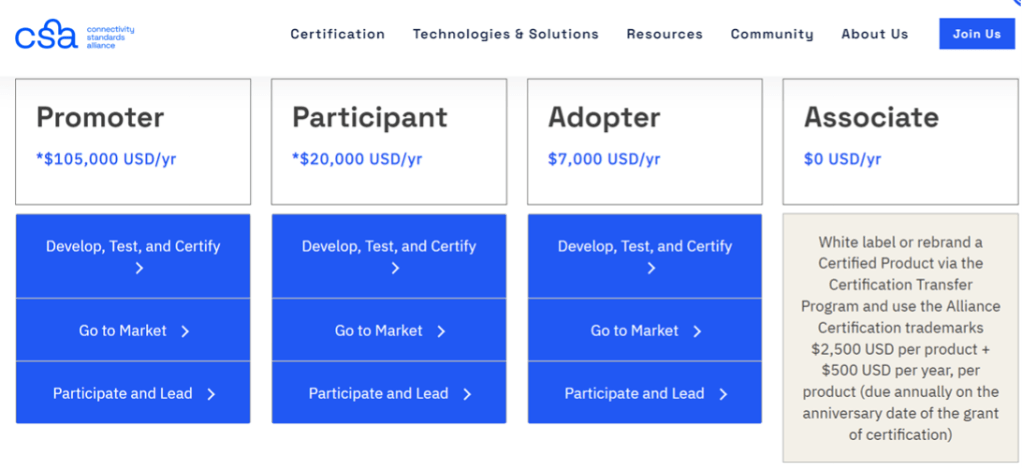Open the About Us menu
The height and width of the screenshot is (470, 1023).
click(874, 34)
